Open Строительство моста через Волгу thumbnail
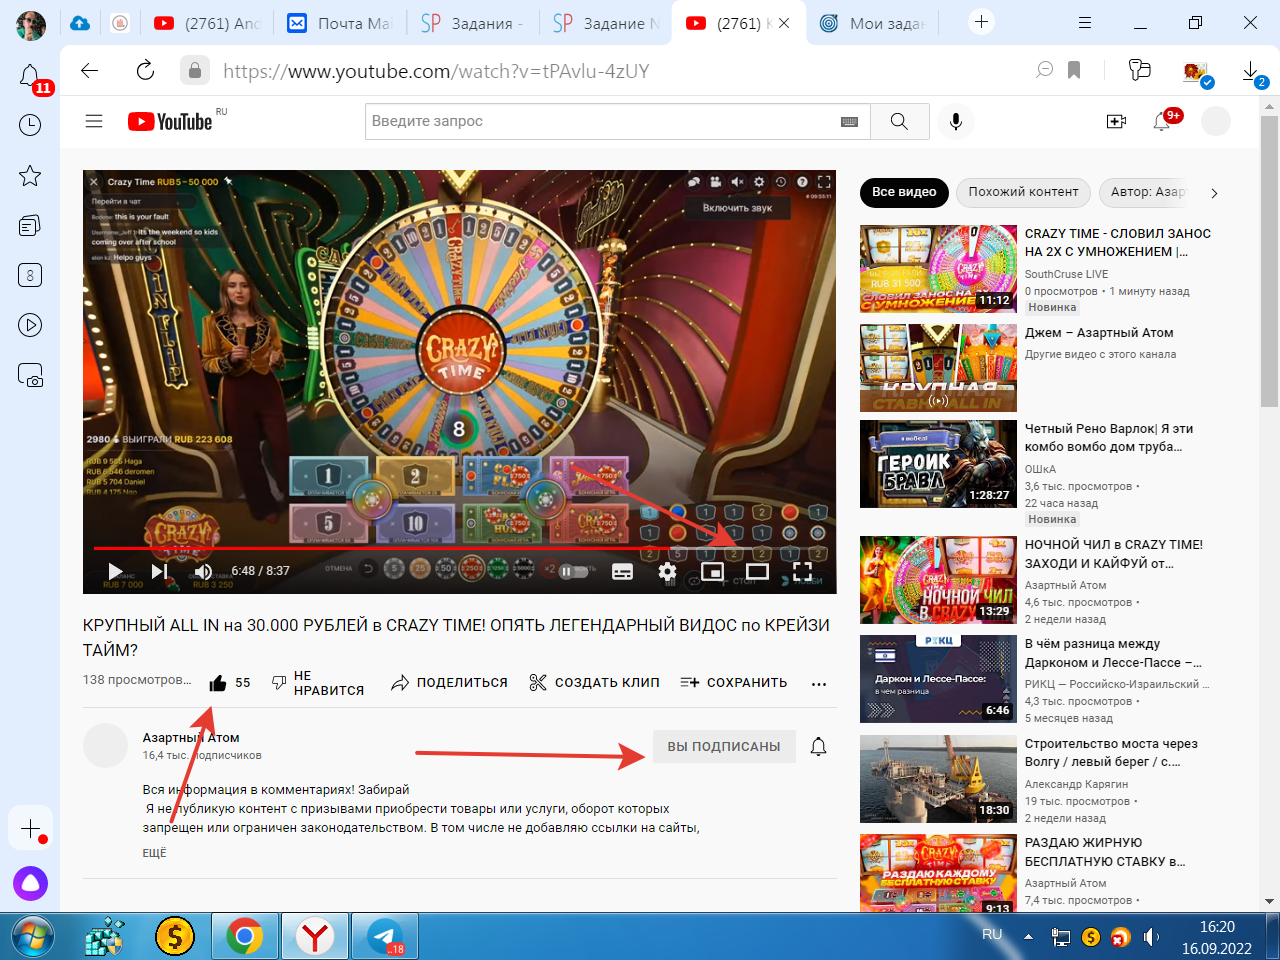Image resolution: width=1280 pixels, height=960 pixels. (x=938, y=779)
